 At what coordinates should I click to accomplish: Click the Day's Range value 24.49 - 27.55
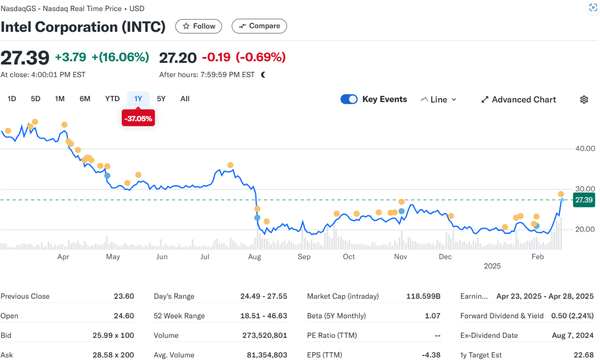click(264, 296)
